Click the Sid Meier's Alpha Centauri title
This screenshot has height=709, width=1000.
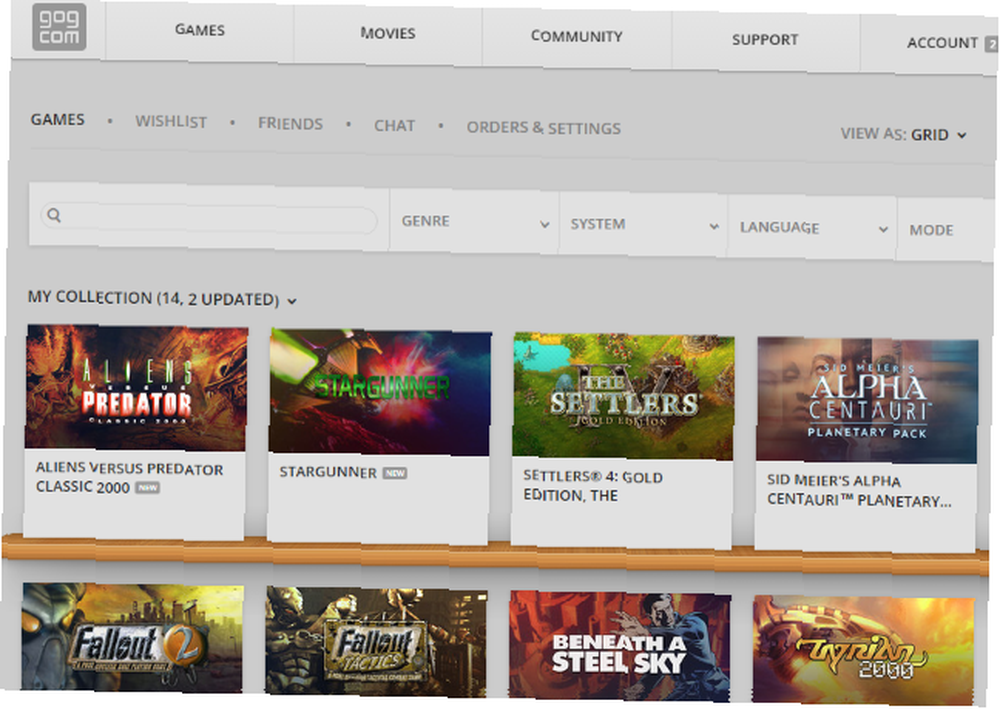[x=859, y=490]
